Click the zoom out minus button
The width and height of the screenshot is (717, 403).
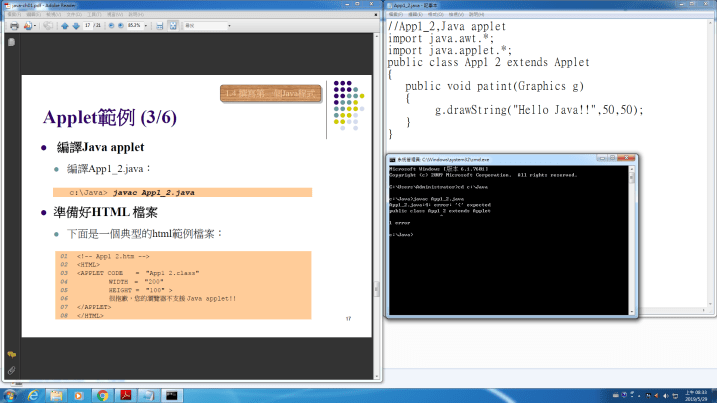point(113,26)
